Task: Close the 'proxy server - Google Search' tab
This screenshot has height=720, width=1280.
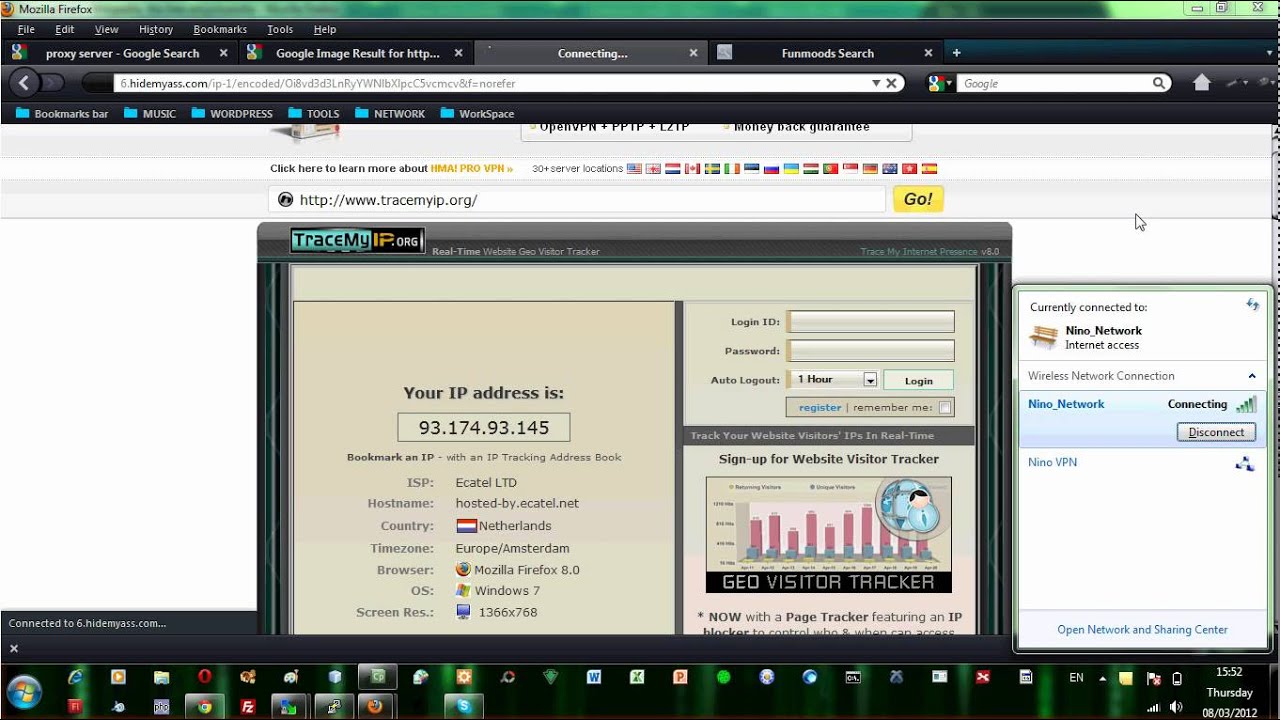Action: 223,53
